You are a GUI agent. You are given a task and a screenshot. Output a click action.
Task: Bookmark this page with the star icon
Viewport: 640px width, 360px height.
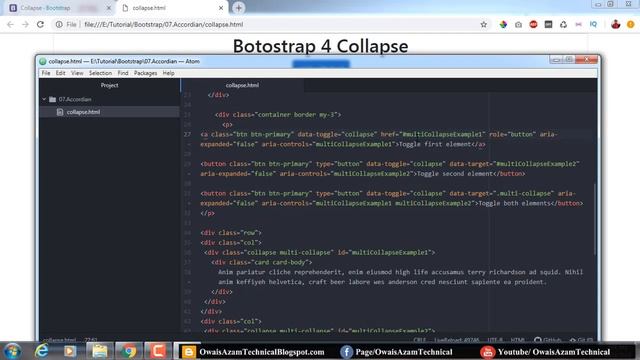pyautogui.click(x=484, y=24)
